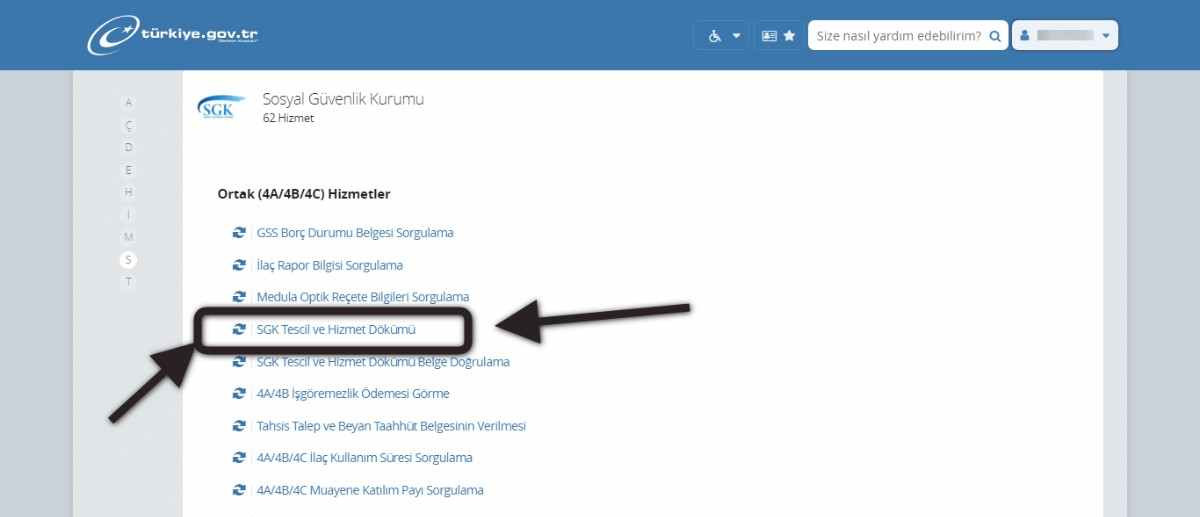Jump to letter M in index
The height and width of the screenshot is (517, 1200).
(128, 237)
